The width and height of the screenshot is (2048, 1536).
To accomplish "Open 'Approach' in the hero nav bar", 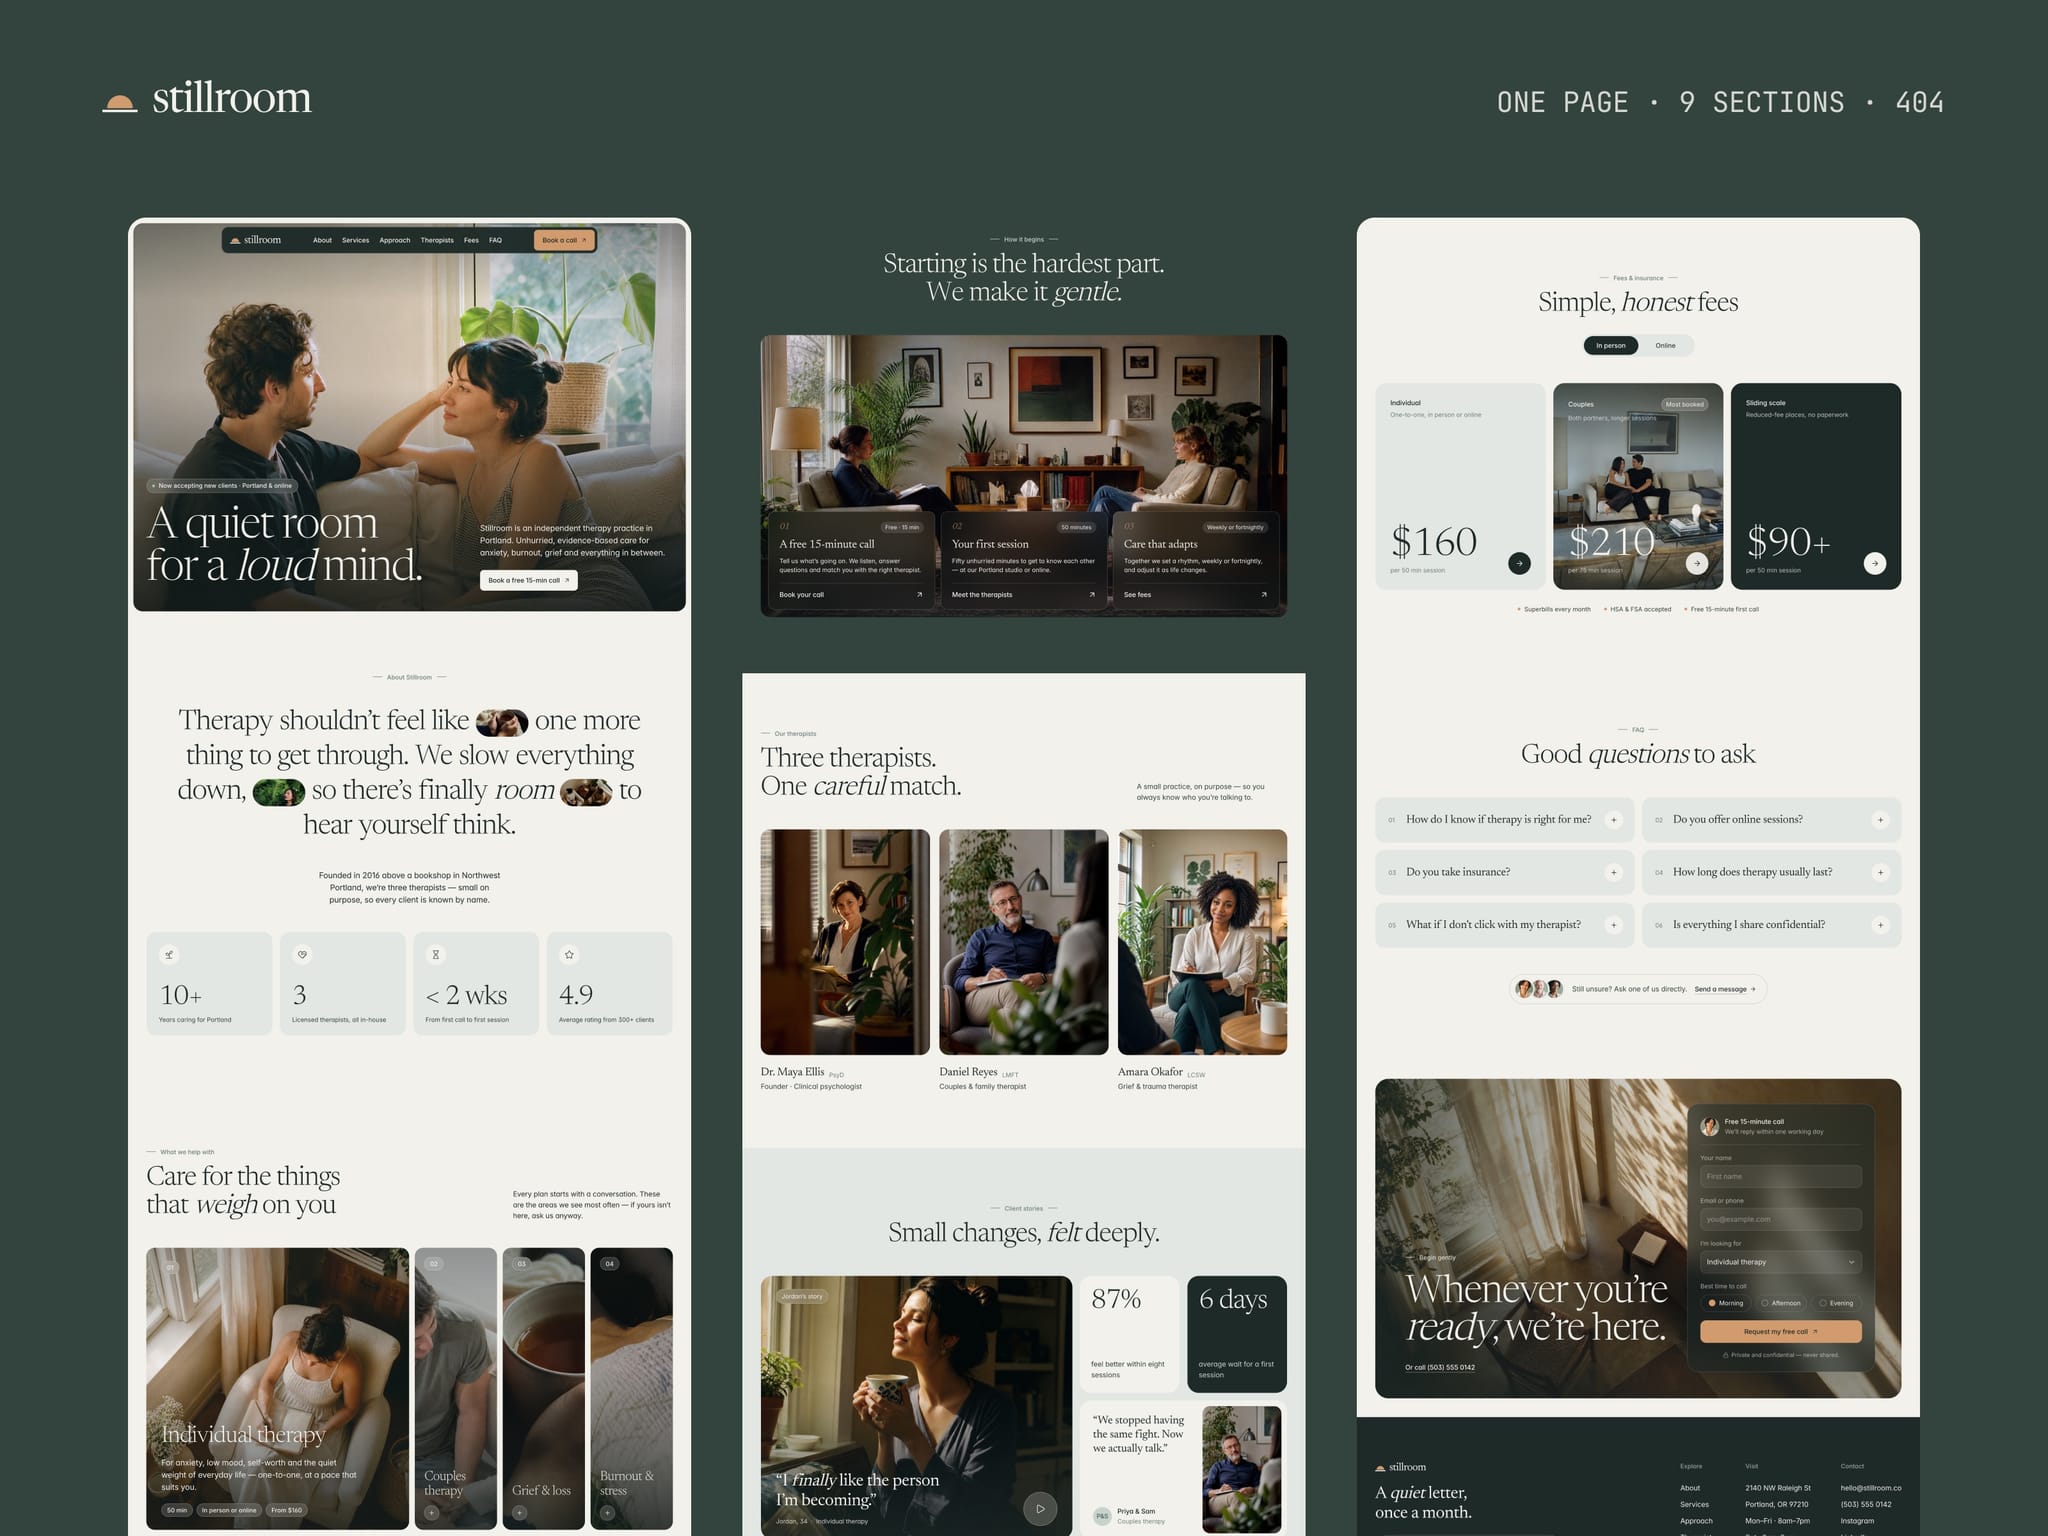I will pyautogui.click(x=395, y=240).
